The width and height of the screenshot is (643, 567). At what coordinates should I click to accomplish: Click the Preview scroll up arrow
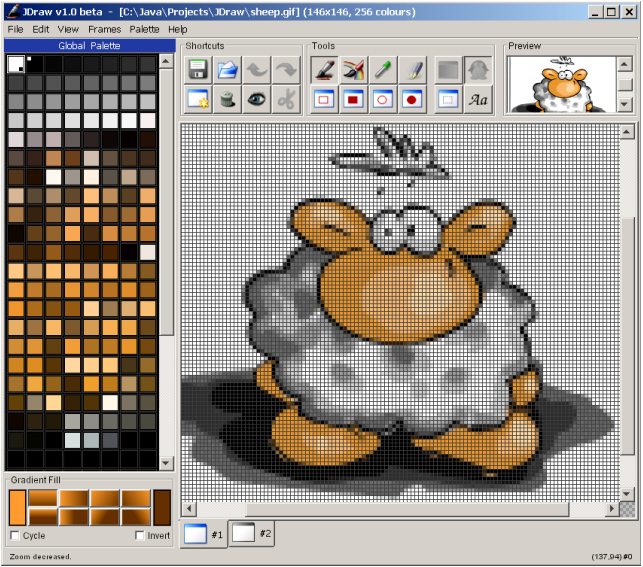[x=625, y=64]
